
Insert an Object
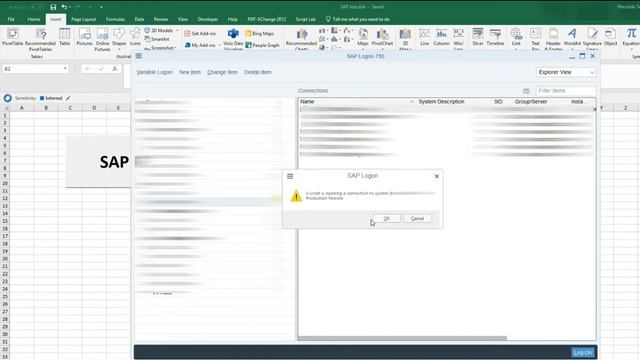point(611,37)
